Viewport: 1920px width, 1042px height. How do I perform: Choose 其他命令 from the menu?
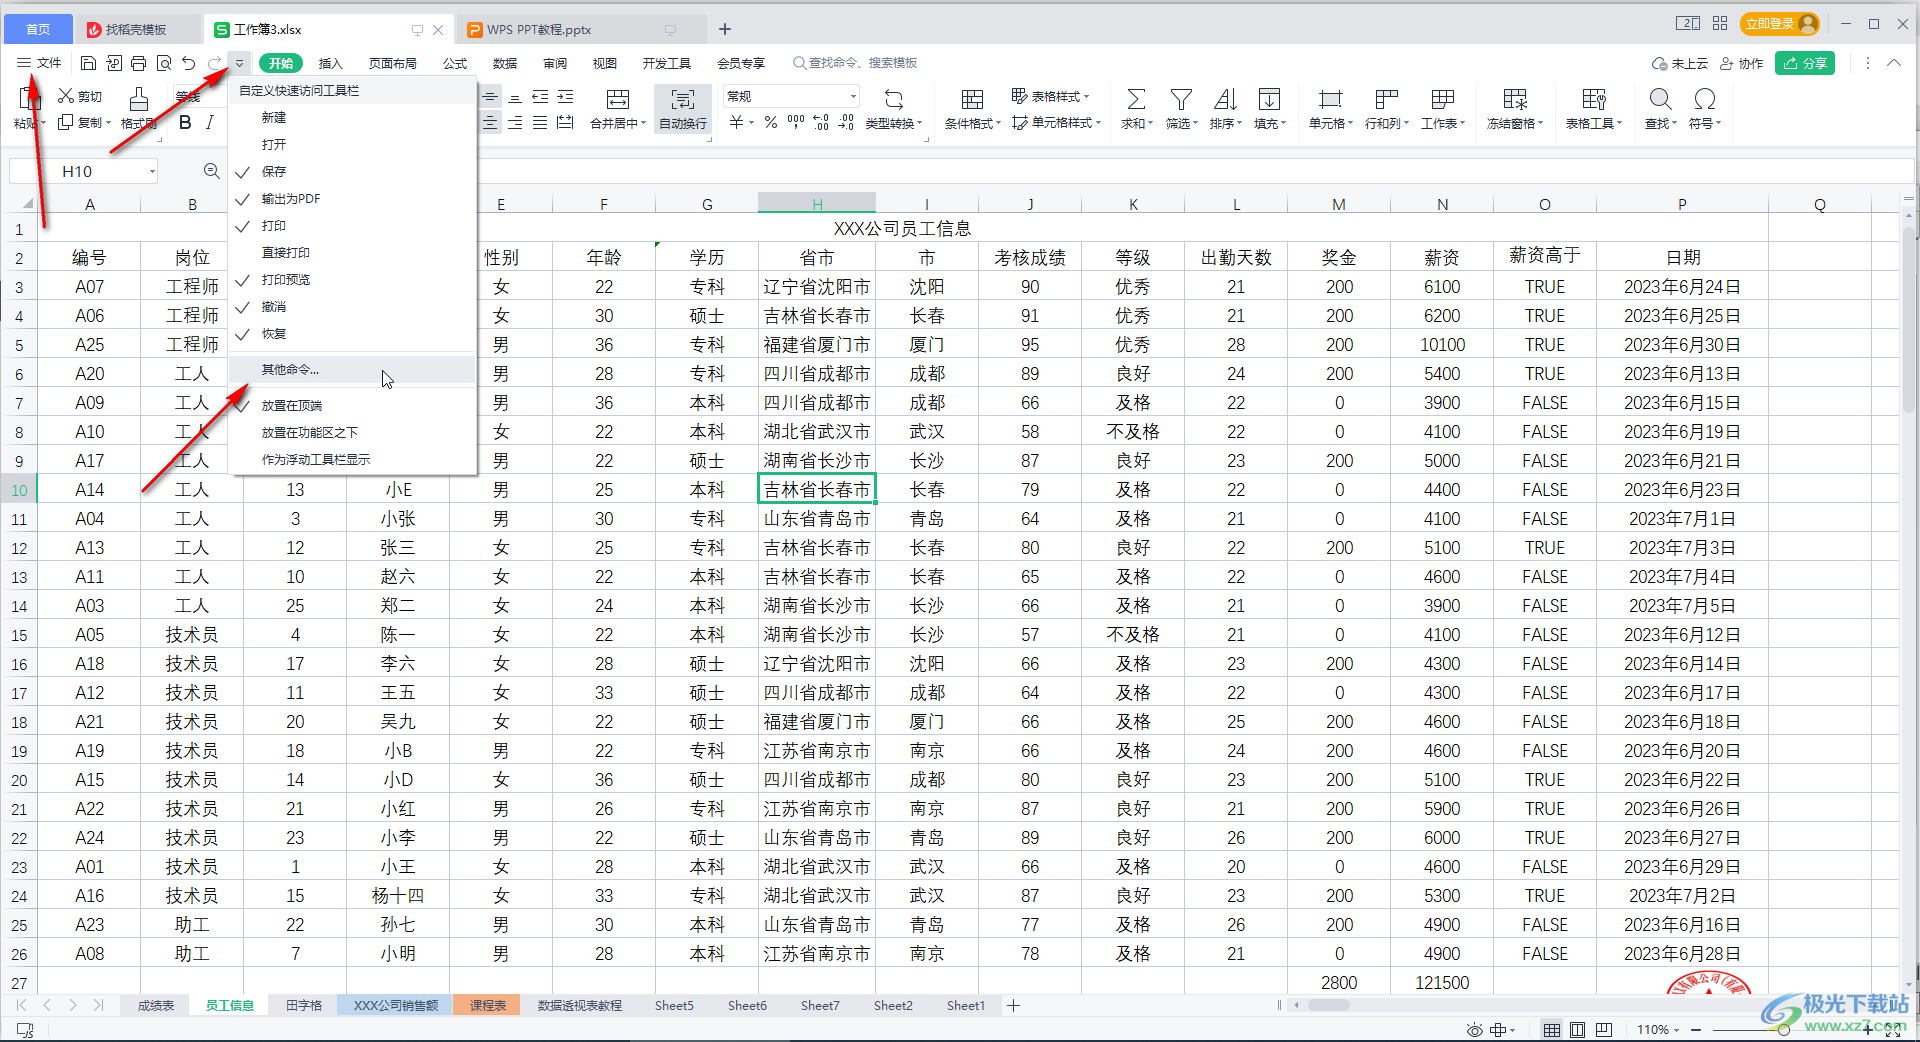pyautogui.click(x=290, y=369)
